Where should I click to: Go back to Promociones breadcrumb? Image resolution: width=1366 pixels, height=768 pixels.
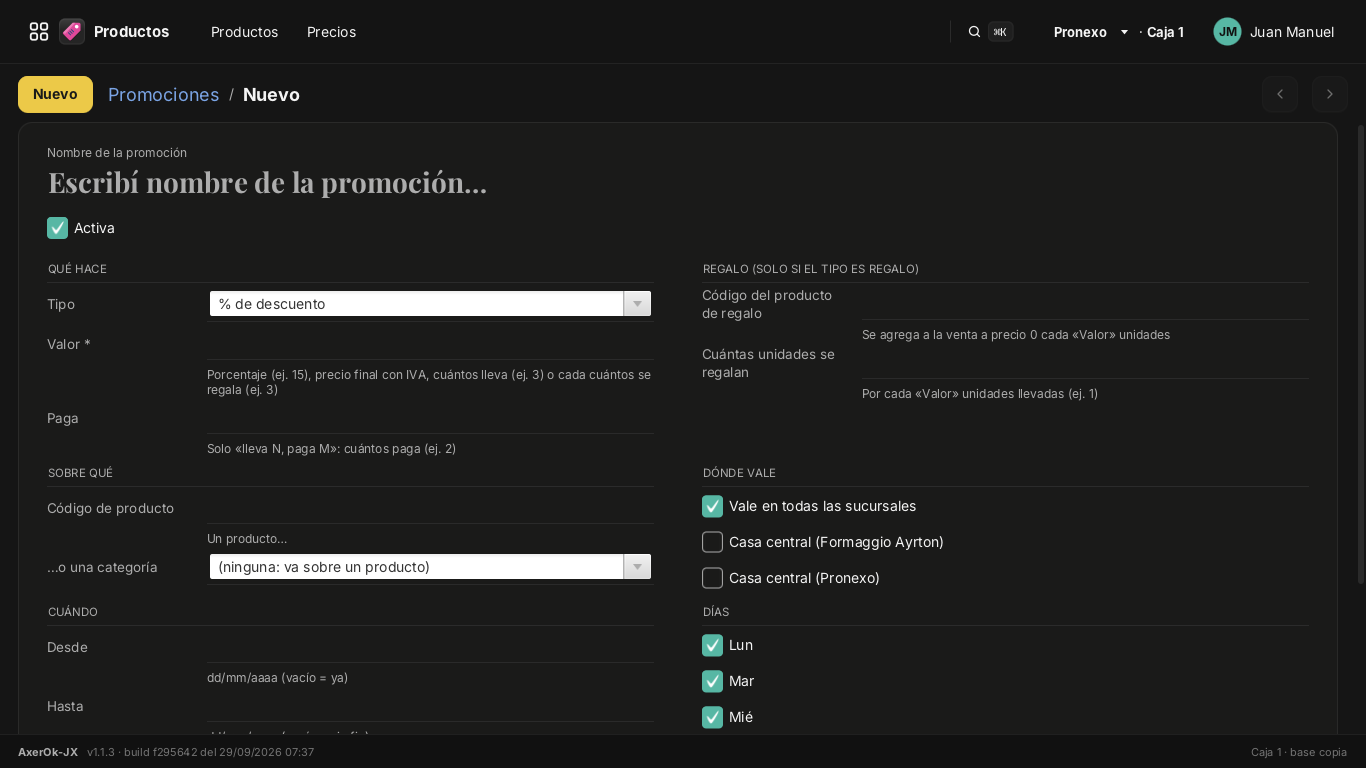[163, 94]
